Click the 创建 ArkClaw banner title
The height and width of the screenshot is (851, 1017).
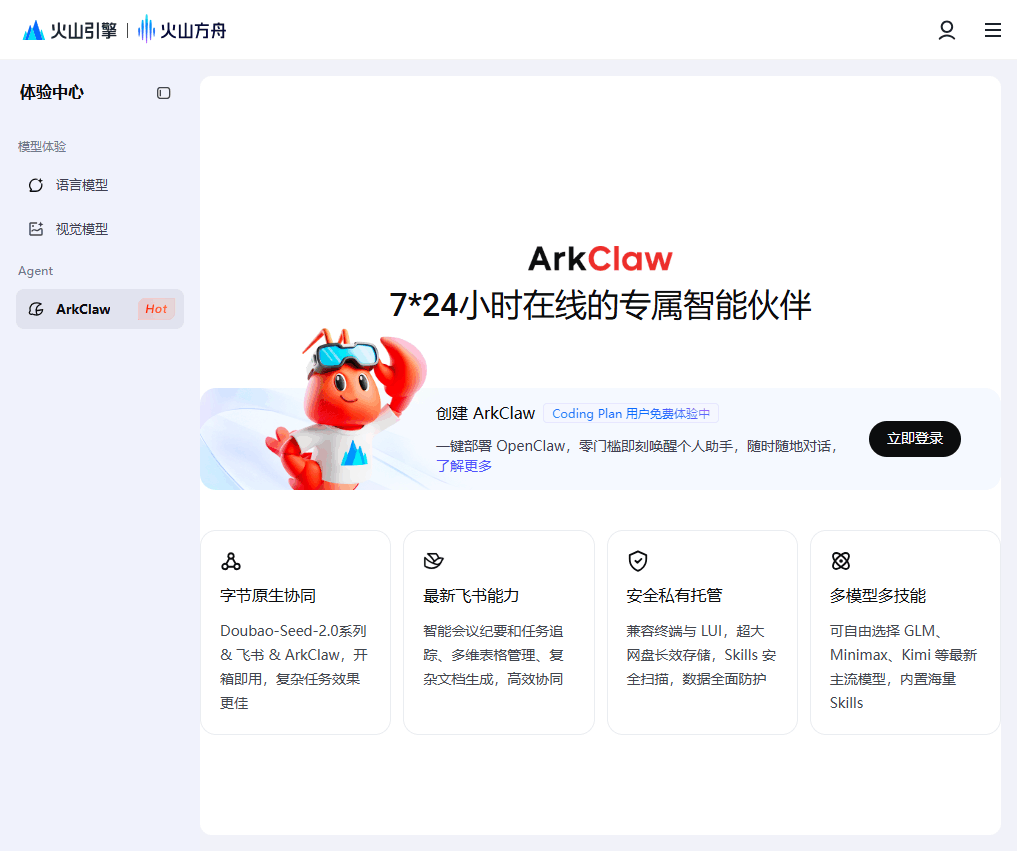tap(486, 414)
